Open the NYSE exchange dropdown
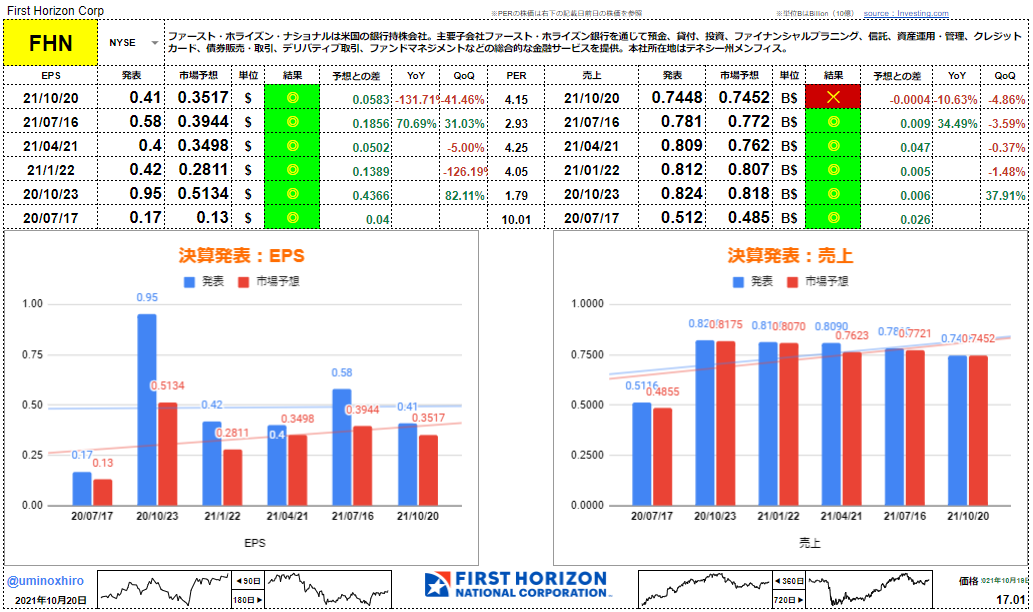This screenshot has height=612, width=1033. tap(154, 43)
